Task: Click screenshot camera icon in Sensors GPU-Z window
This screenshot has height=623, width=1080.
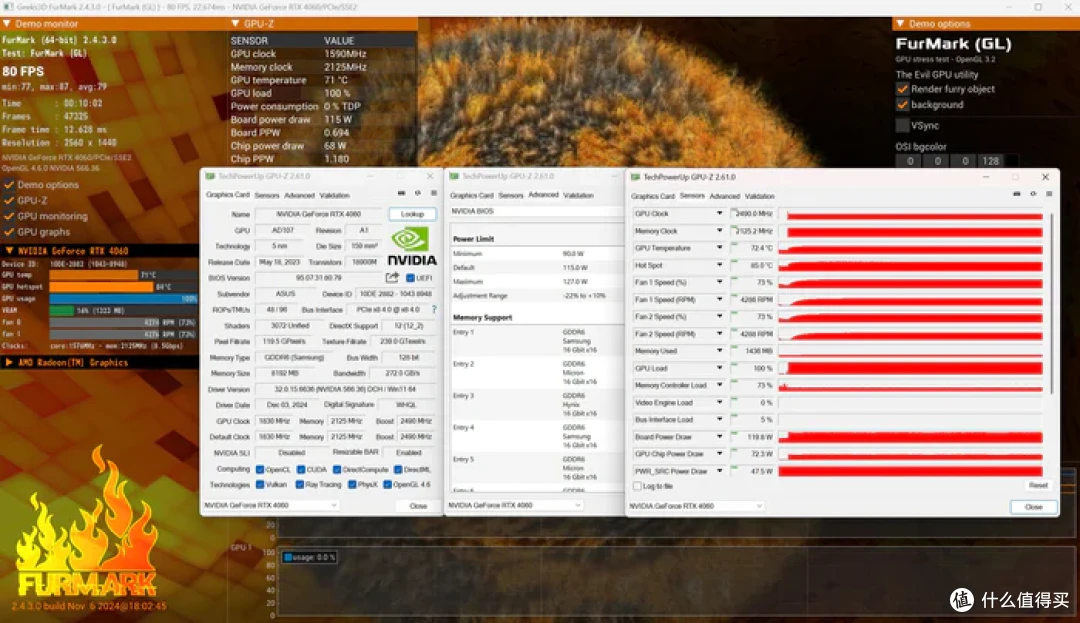Action: click(x=1017, y=194)
